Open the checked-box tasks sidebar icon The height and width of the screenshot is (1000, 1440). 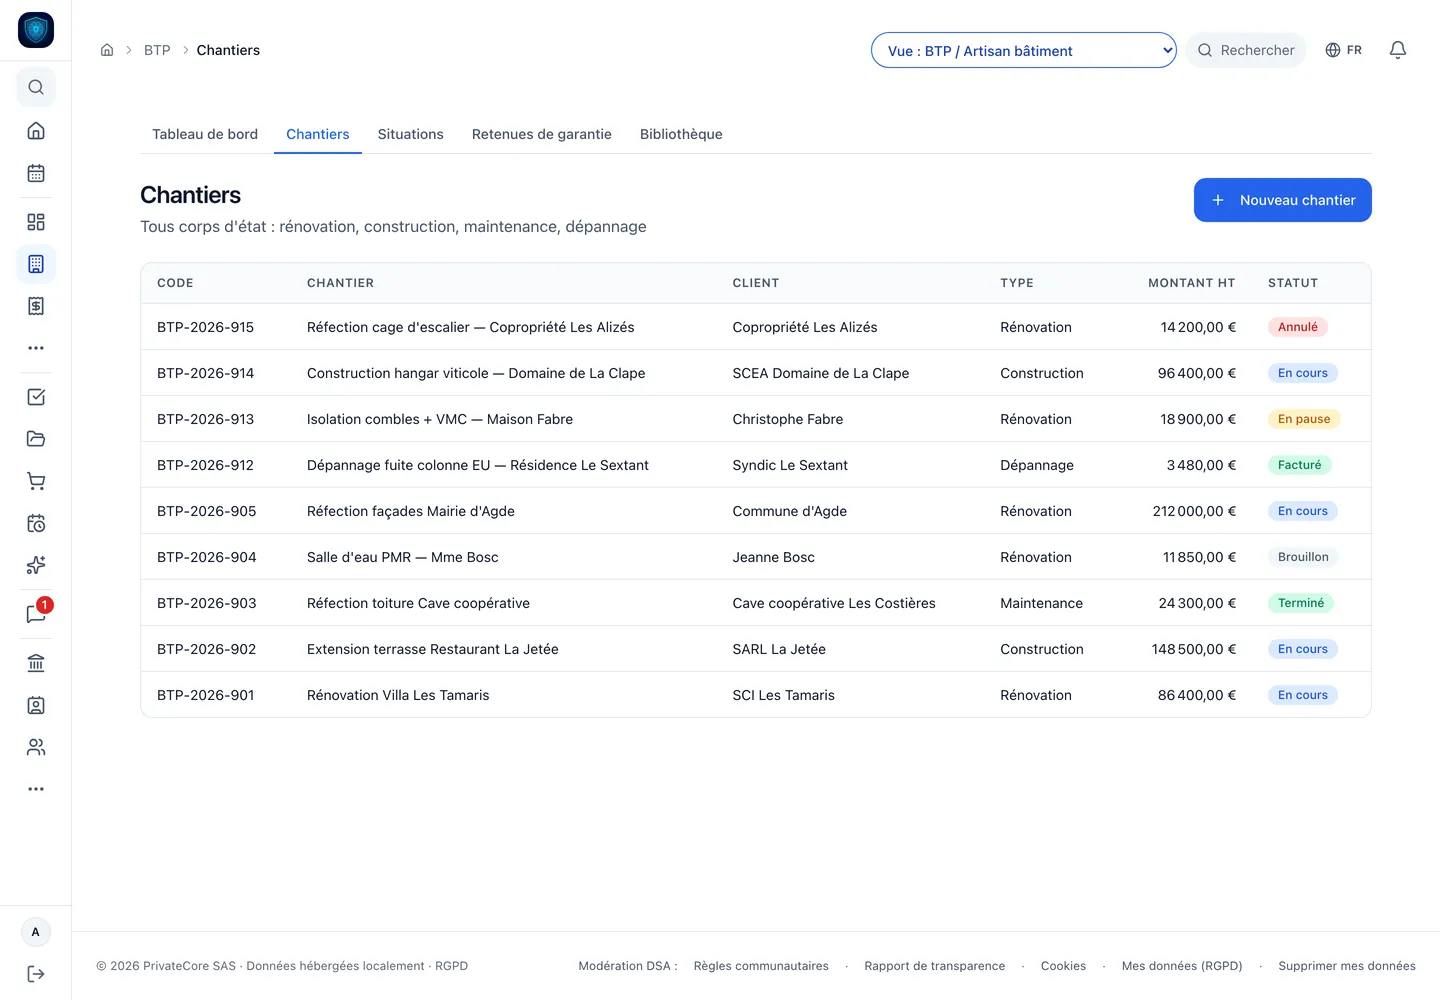36,397
